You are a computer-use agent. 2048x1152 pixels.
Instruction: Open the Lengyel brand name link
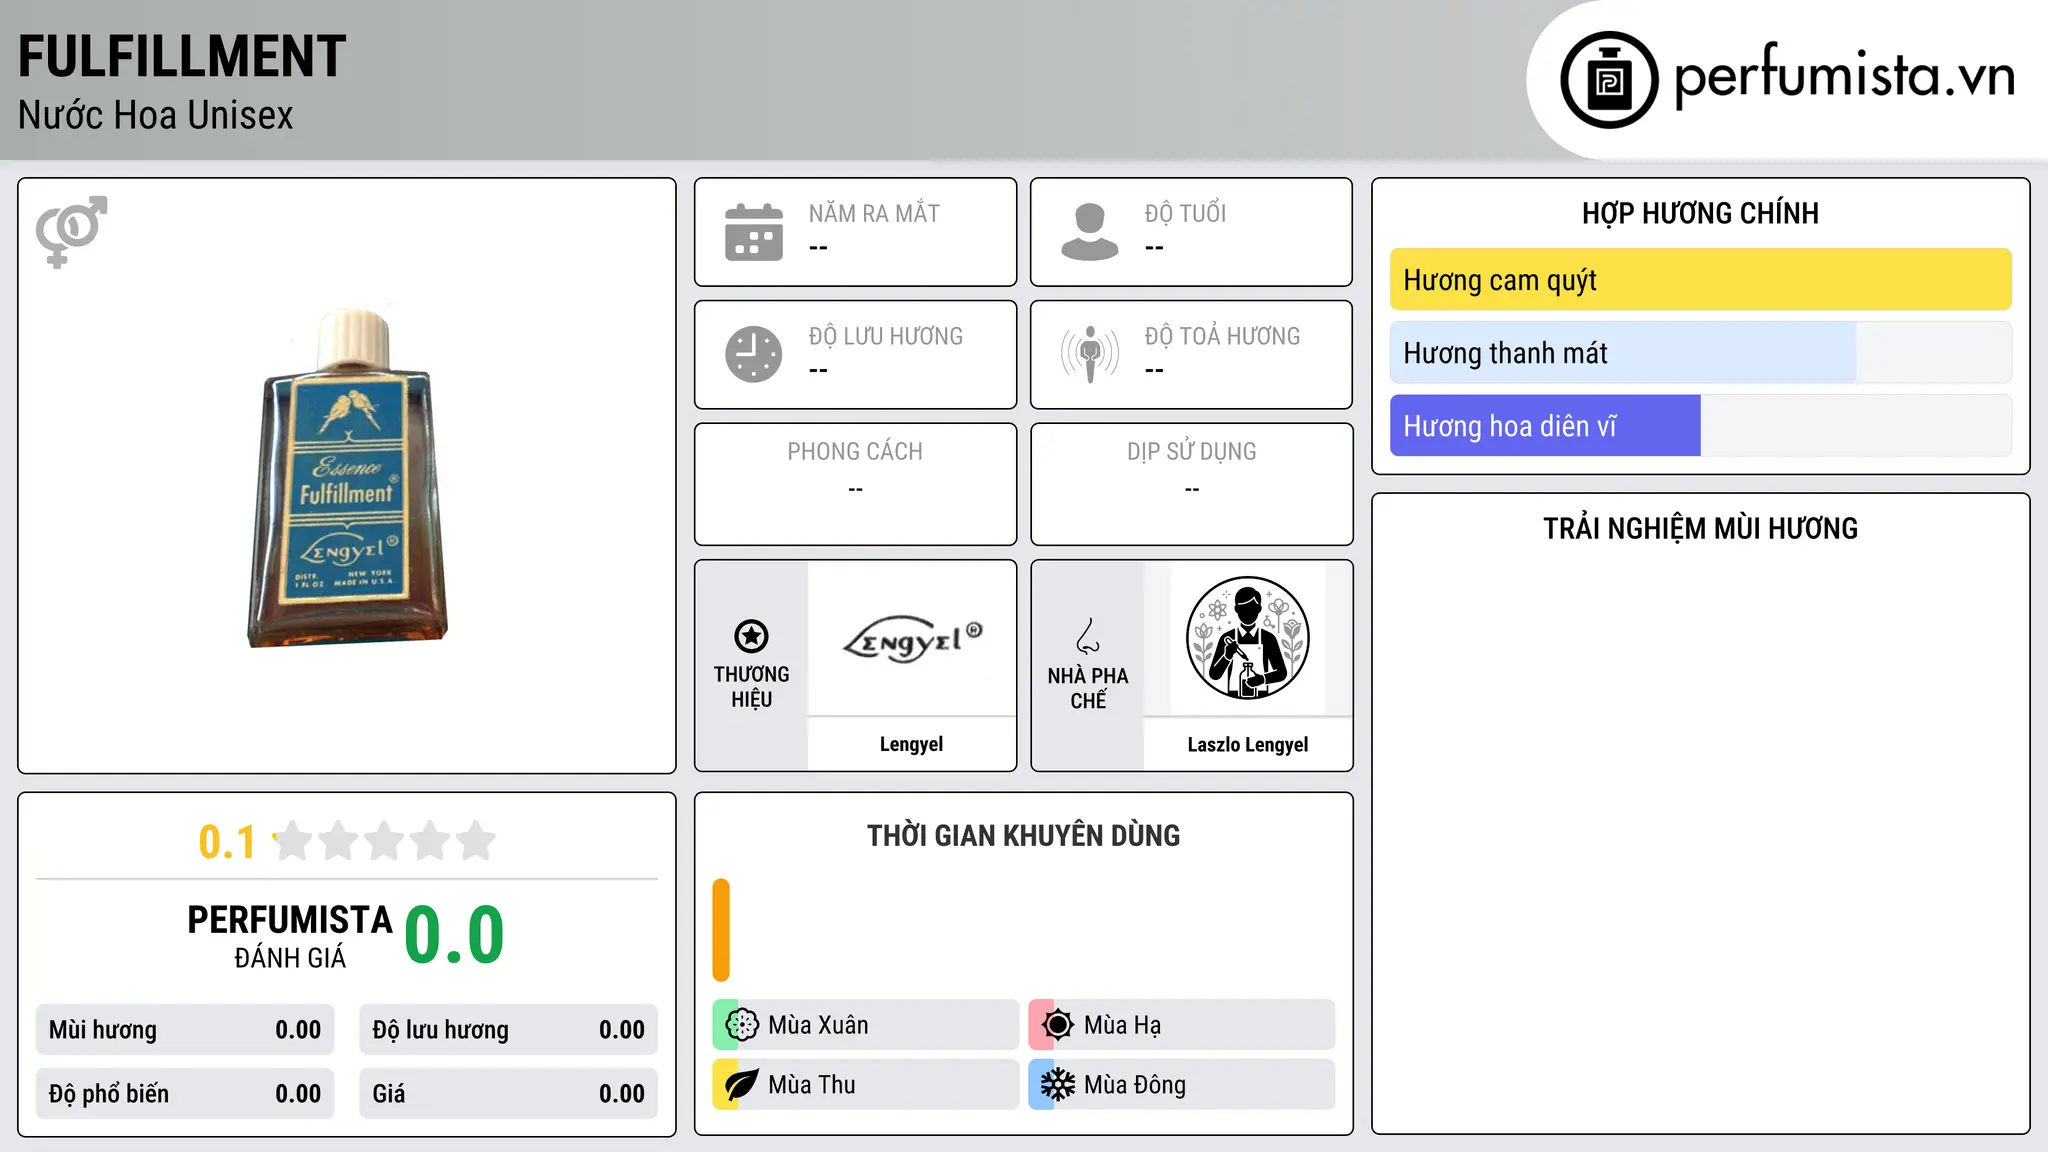pyautogui.click(x=911, y=744)
